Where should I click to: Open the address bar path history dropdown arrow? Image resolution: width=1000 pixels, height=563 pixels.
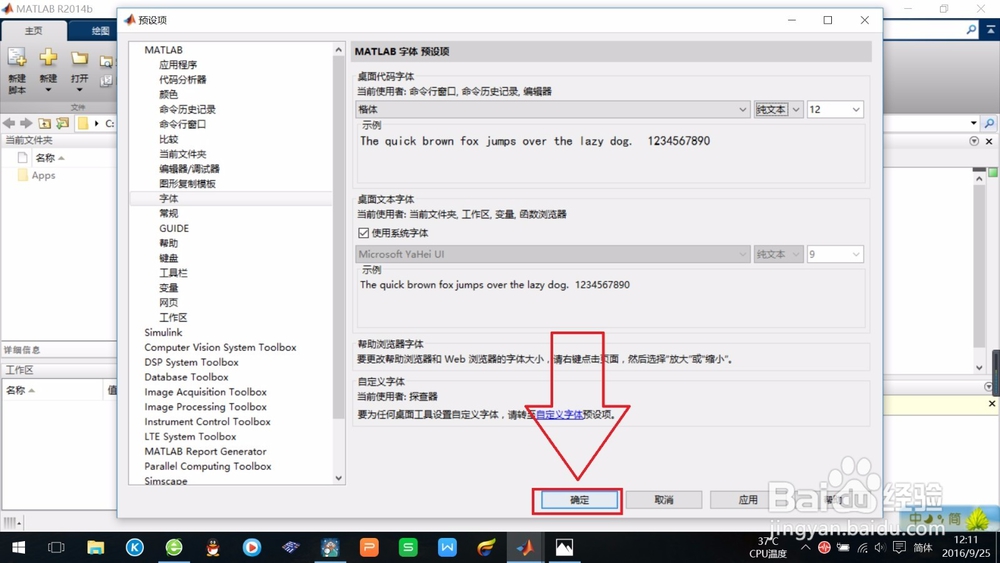973,123
